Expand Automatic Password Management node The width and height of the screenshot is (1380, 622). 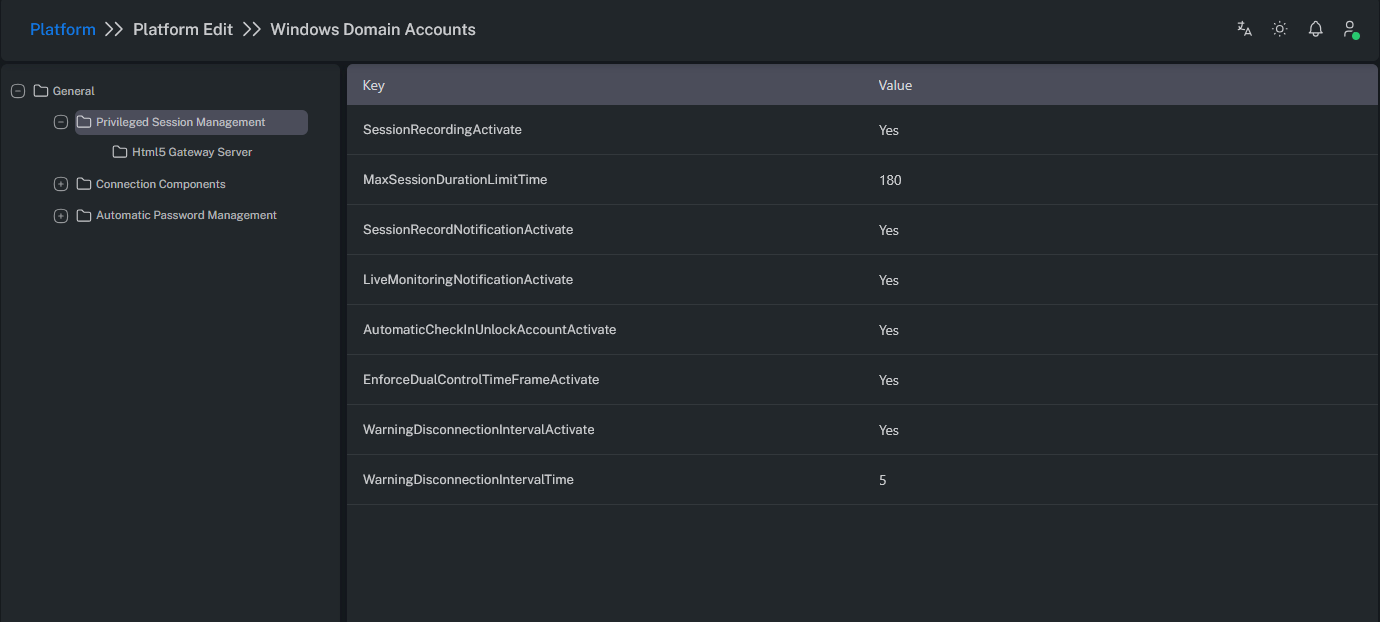[x=61, y=216]
